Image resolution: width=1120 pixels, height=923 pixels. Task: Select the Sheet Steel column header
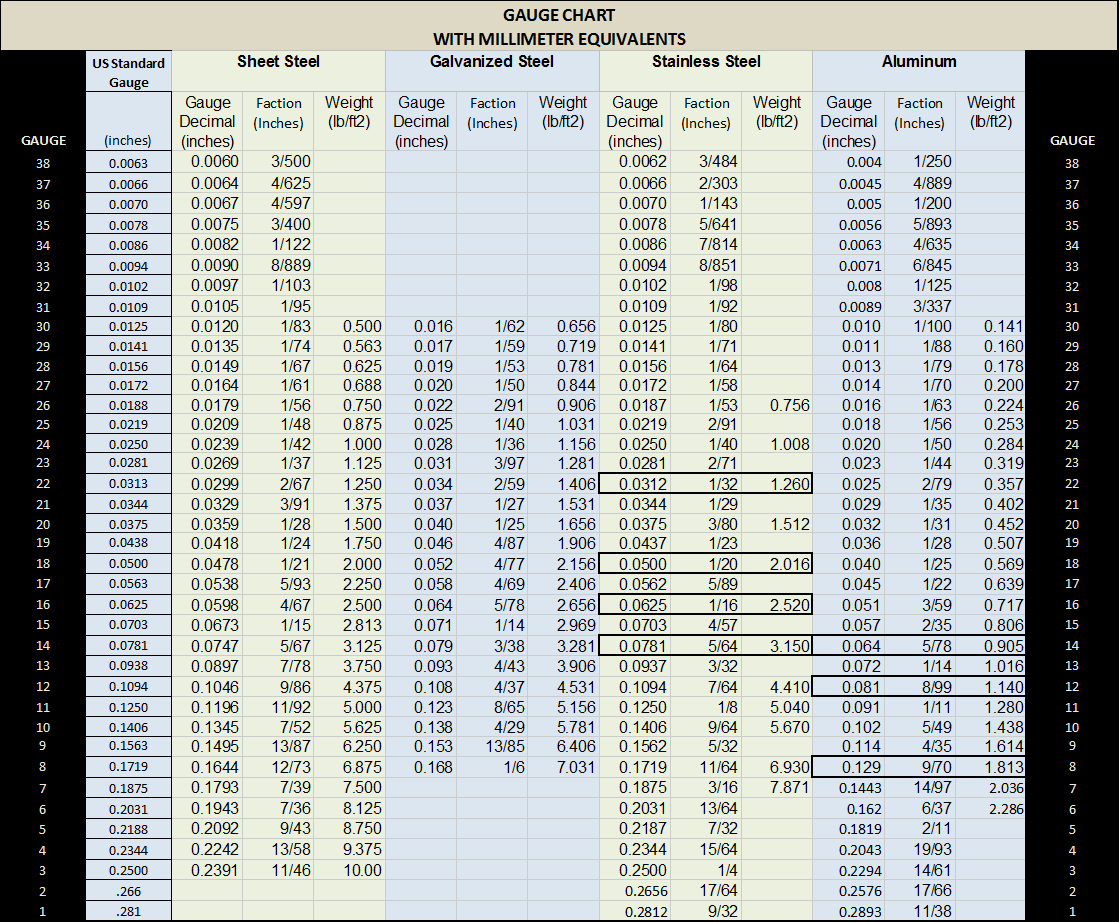pyautogui.click(x=278, y=61)
